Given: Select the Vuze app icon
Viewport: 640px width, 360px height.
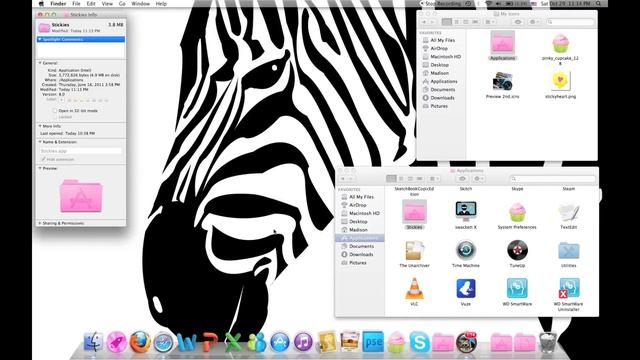Looking at the screenshot, I should coord(466,289).
